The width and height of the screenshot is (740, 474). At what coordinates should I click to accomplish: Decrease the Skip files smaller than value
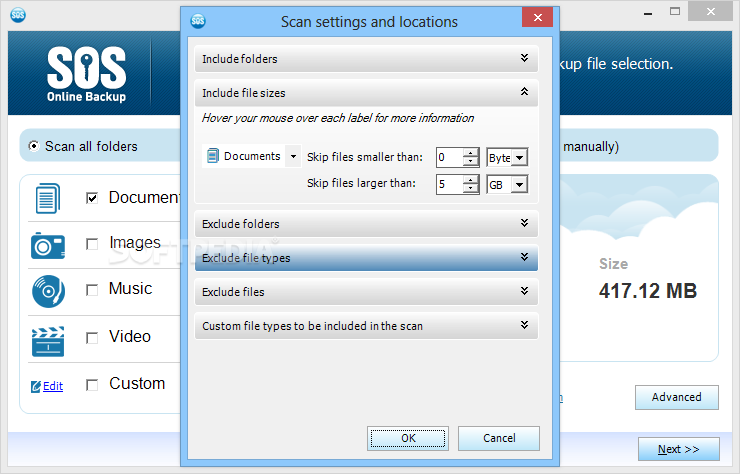471,162
